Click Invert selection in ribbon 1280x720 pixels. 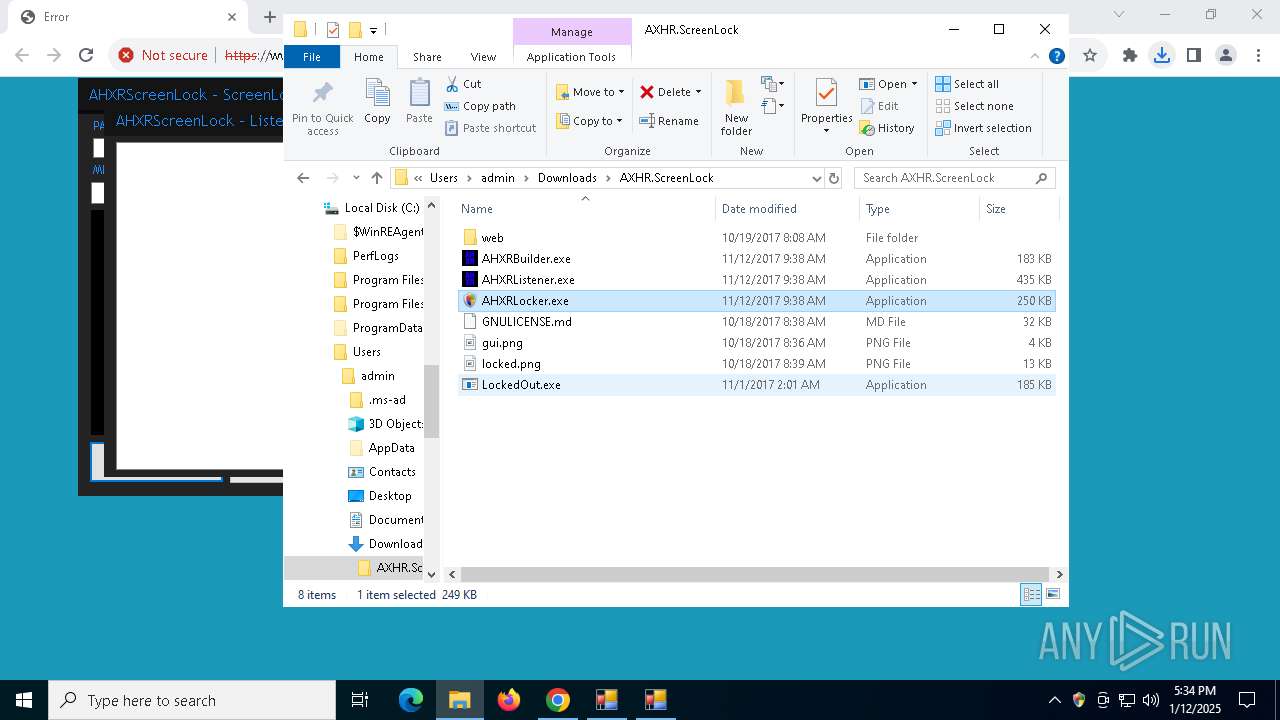[x=983, y=128]
